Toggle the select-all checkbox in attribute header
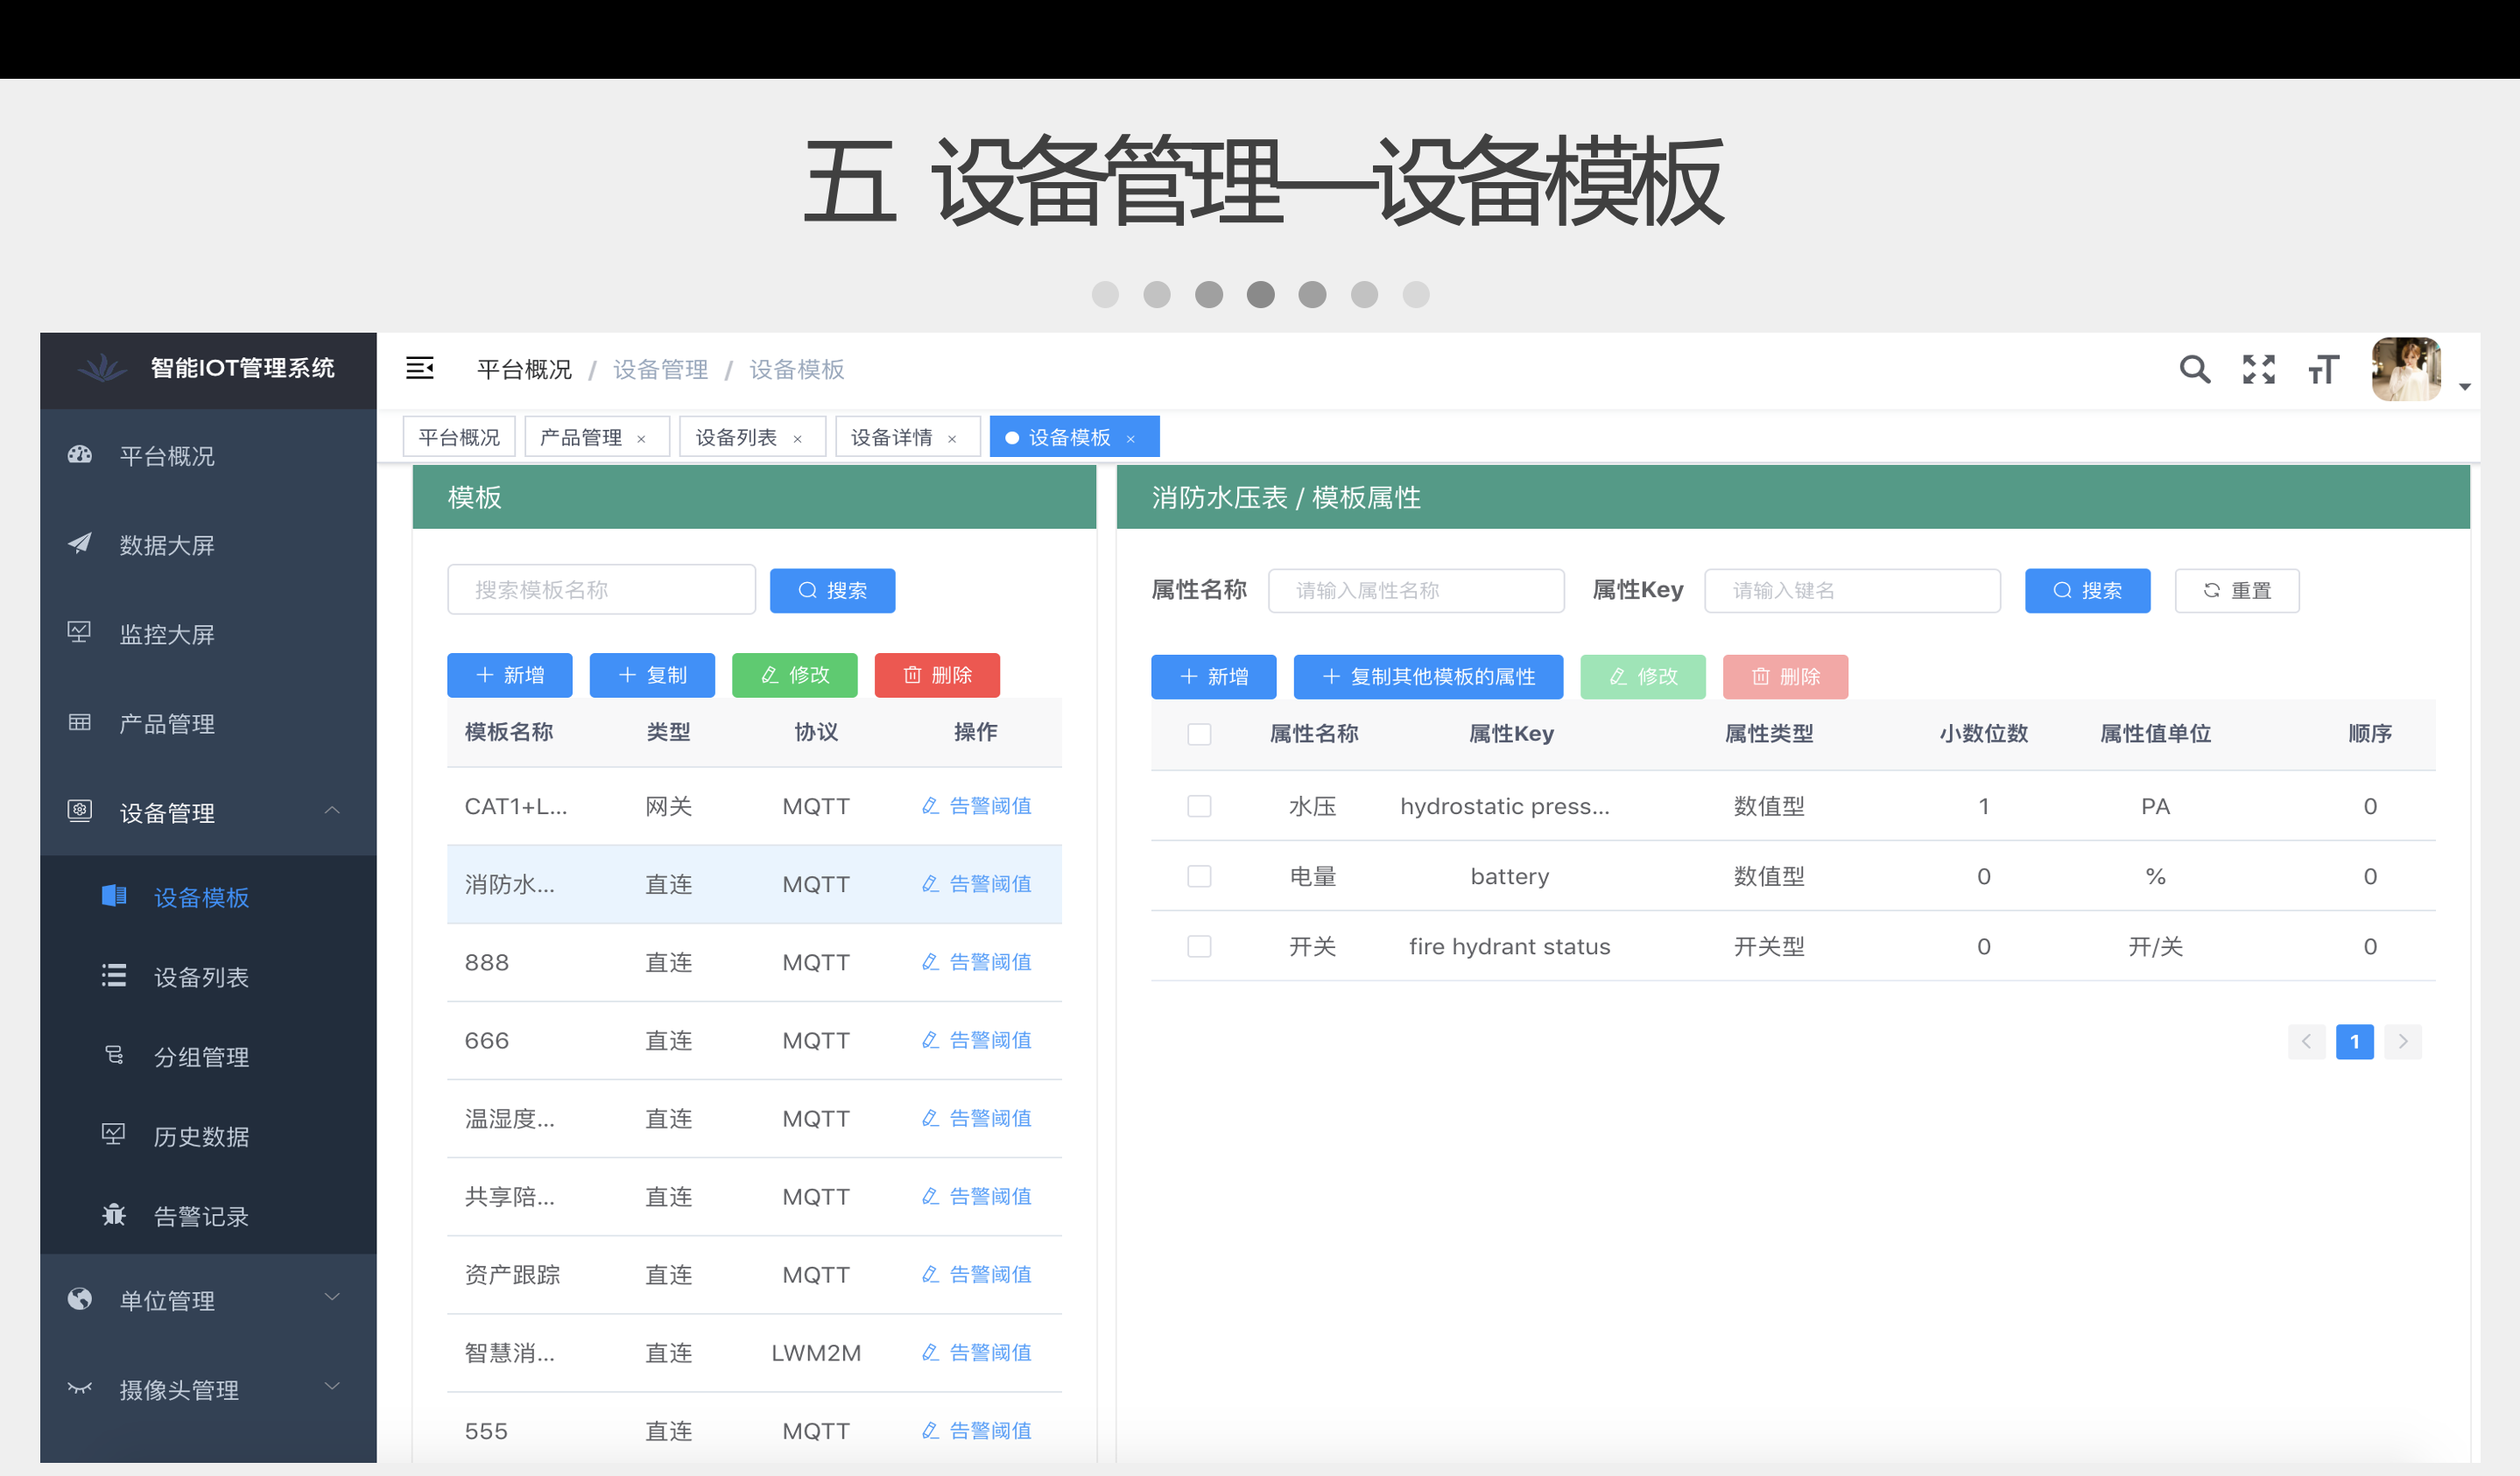This screenshot has width=2520, height=1476. (1199, 734)
